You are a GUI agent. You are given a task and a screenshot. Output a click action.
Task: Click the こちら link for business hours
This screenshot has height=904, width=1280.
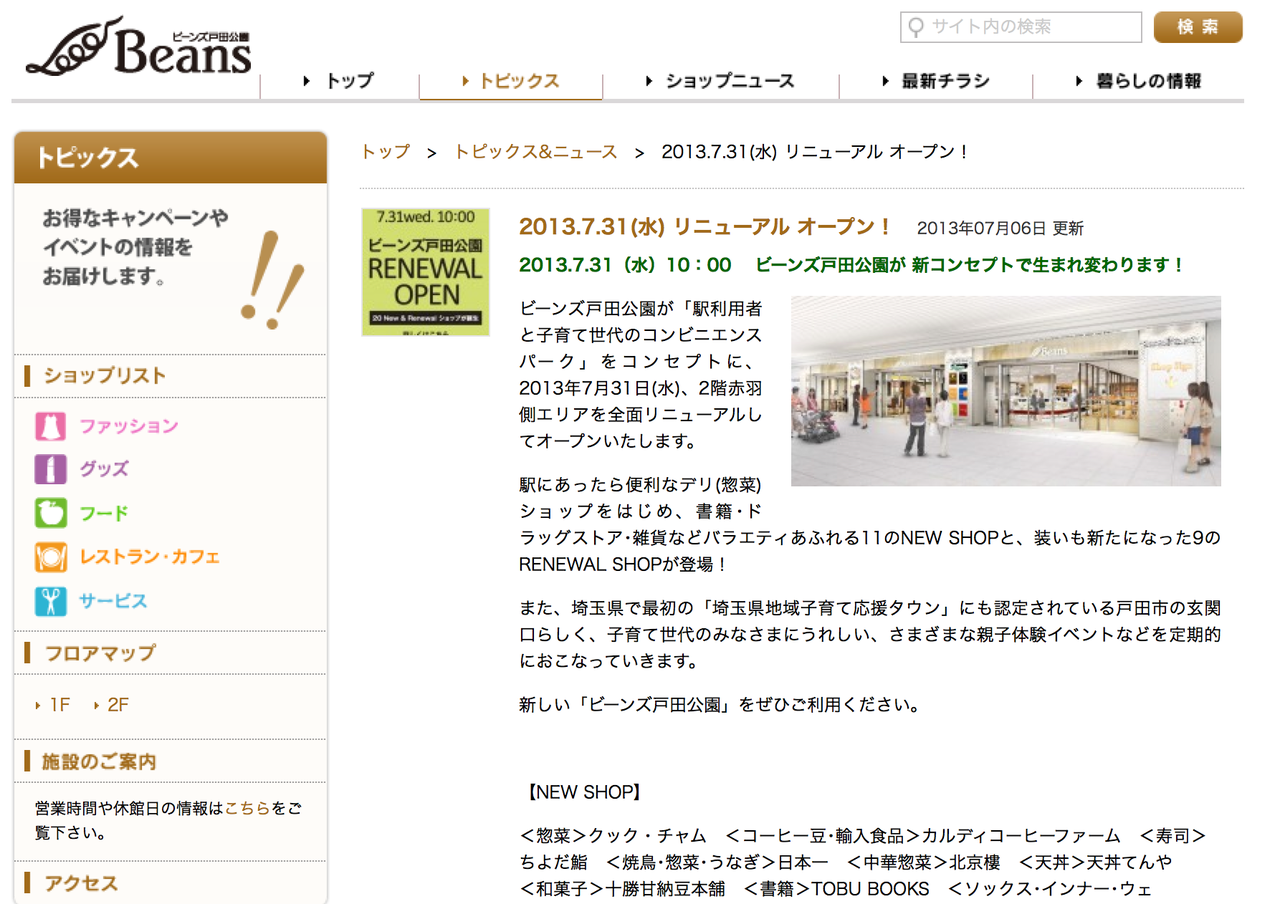248,808
